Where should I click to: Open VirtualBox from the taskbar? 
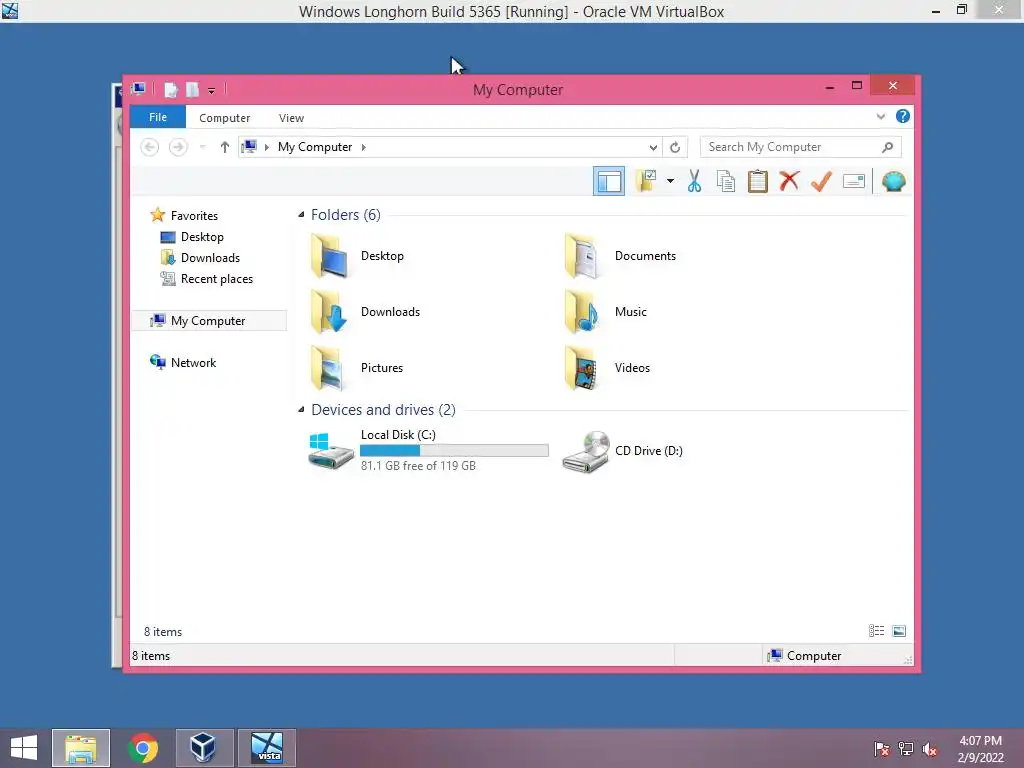coord(203,748)
